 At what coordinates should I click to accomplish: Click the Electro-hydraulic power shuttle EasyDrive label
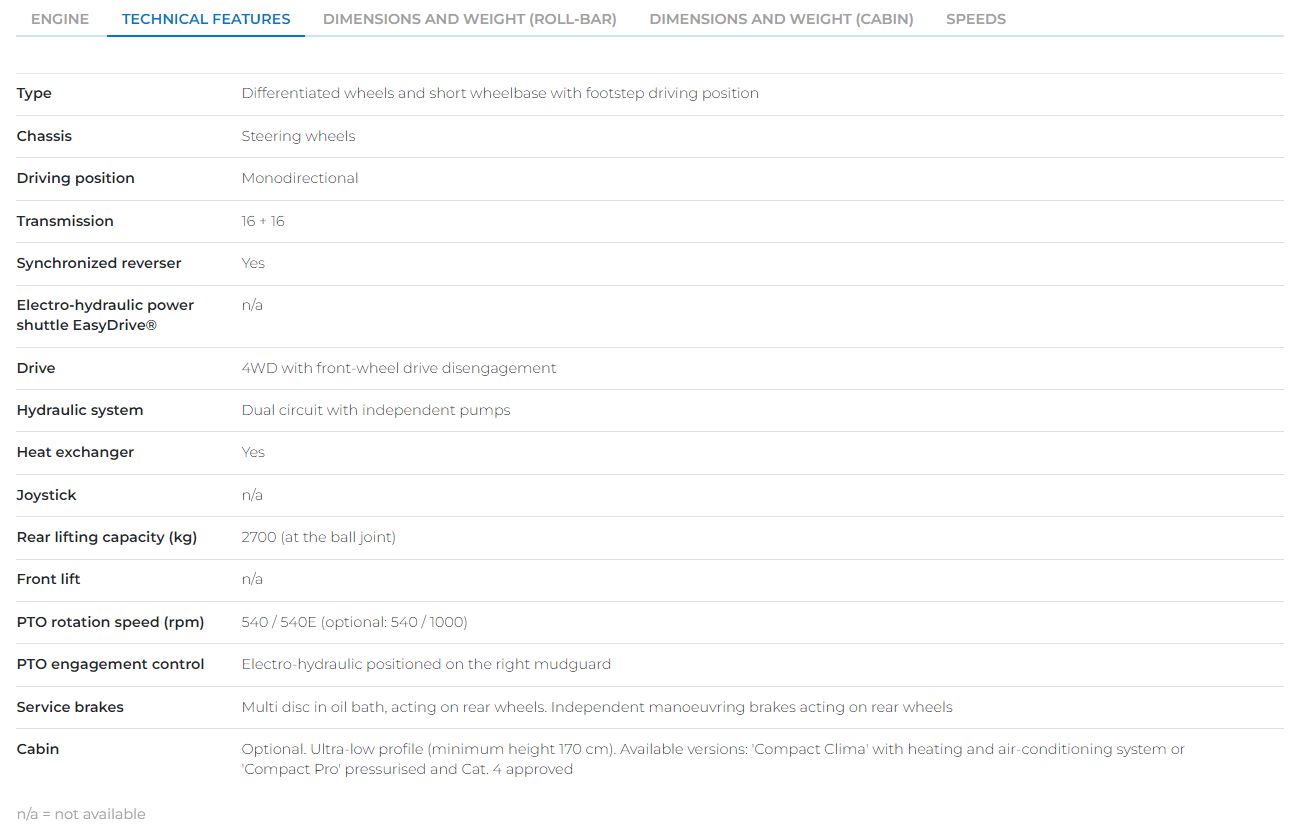point(105,315)
